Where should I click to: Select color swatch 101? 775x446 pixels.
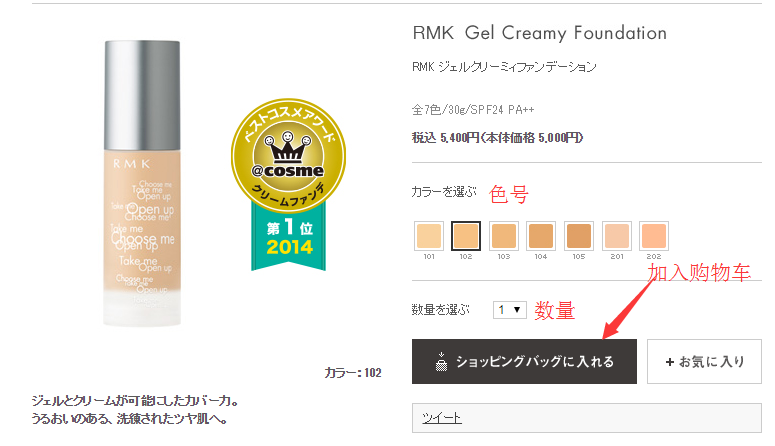point(428,236)
